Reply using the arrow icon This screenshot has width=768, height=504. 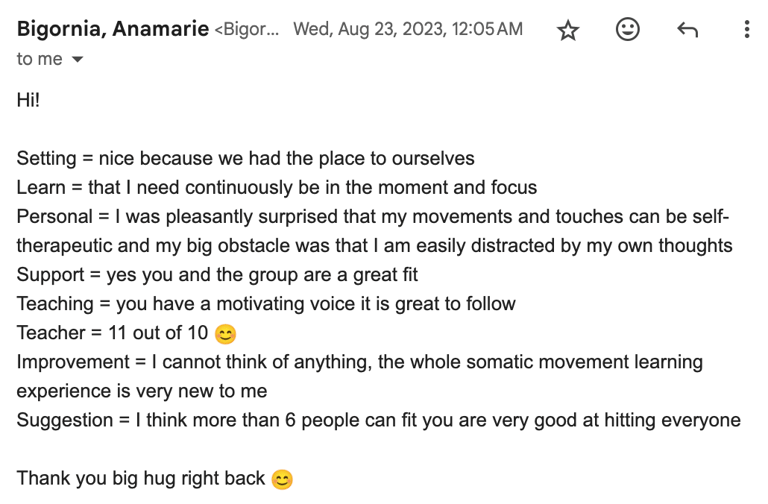click(687, 30)
